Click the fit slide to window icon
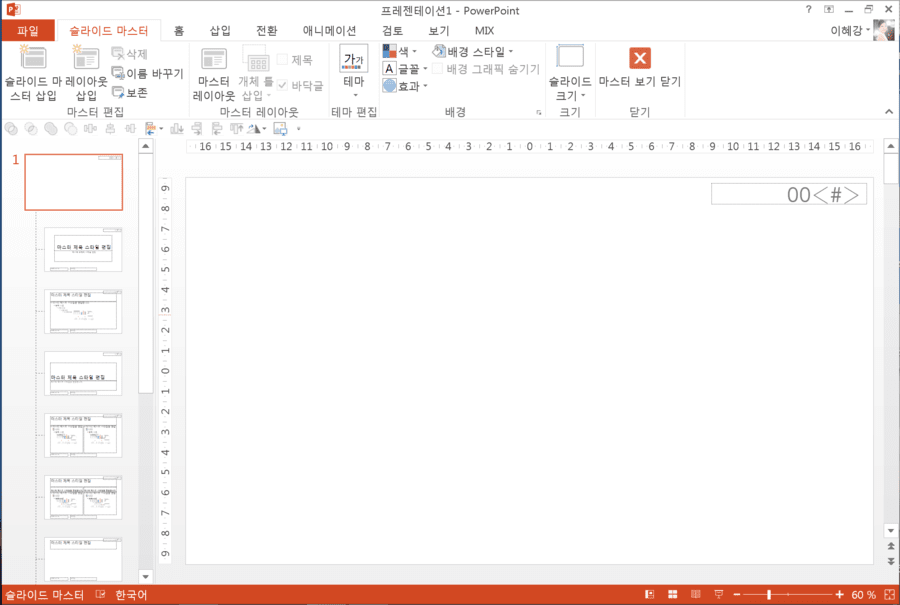Screen dimensions: 900x605 [889, 595]
